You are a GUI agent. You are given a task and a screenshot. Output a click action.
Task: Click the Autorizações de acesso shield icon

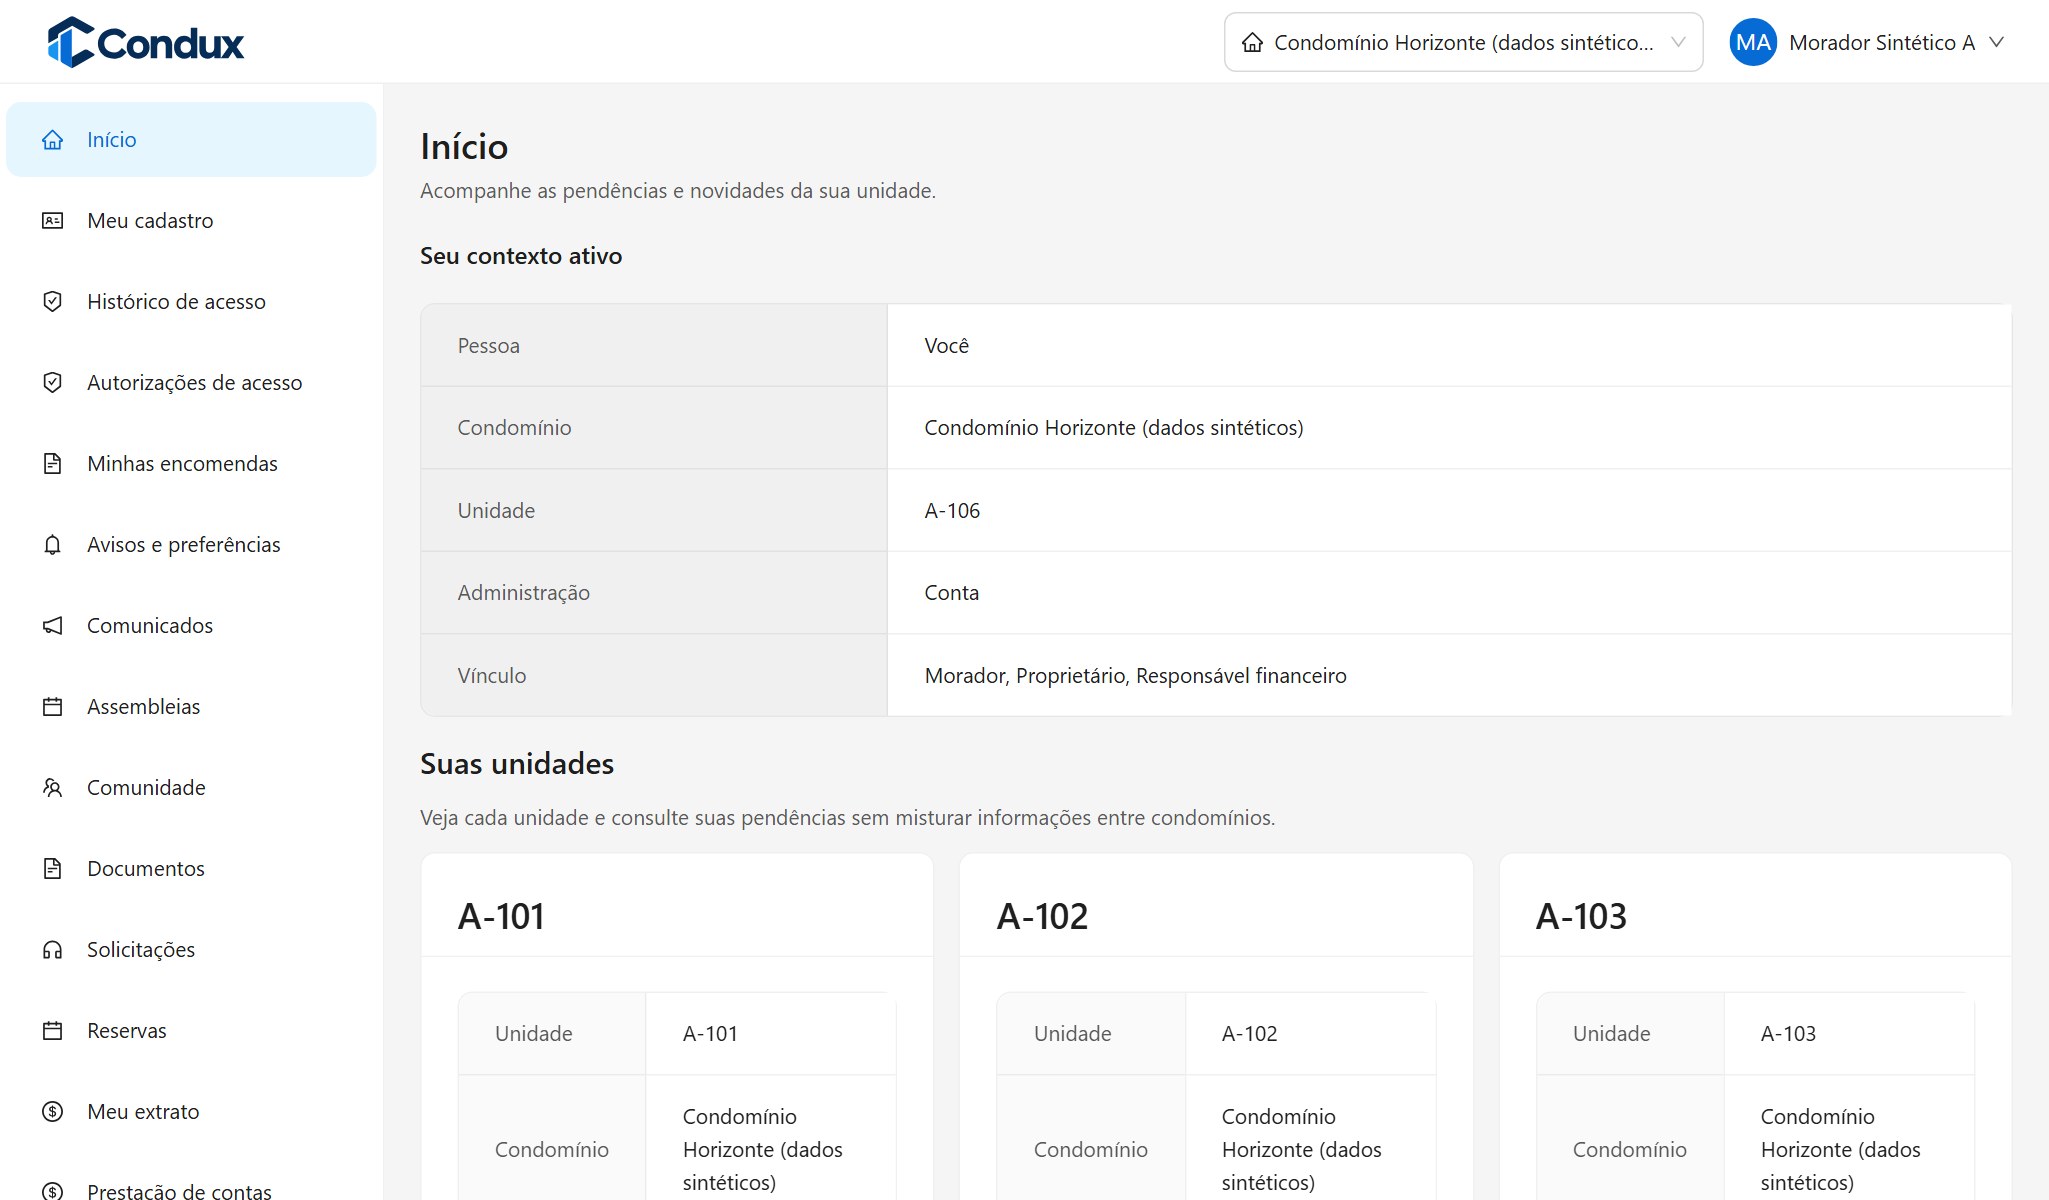coord(53,383)
